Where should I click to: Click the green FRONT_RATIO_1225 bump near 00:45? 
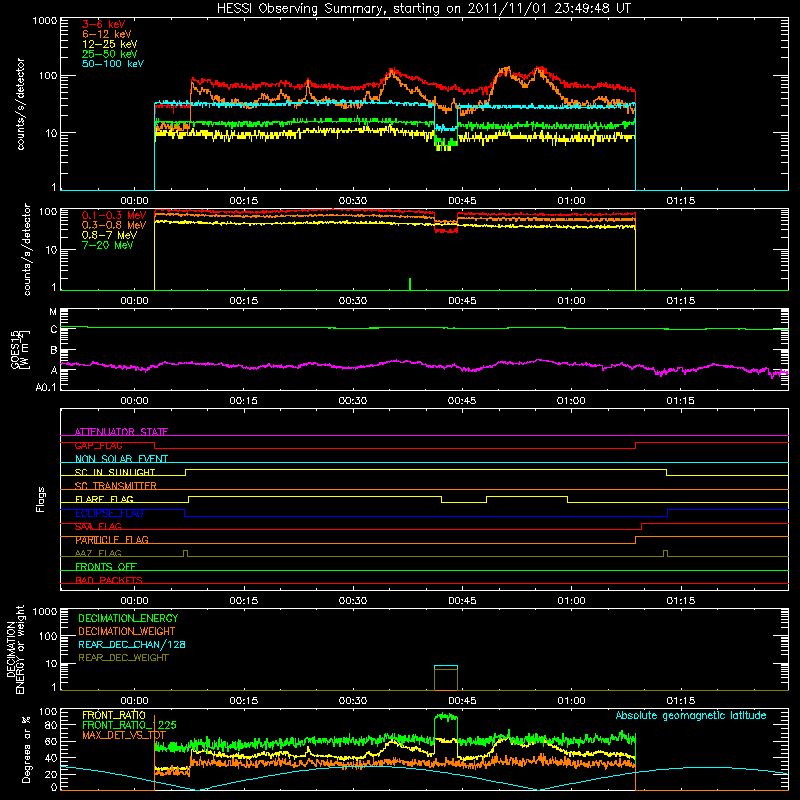[446, 716]
